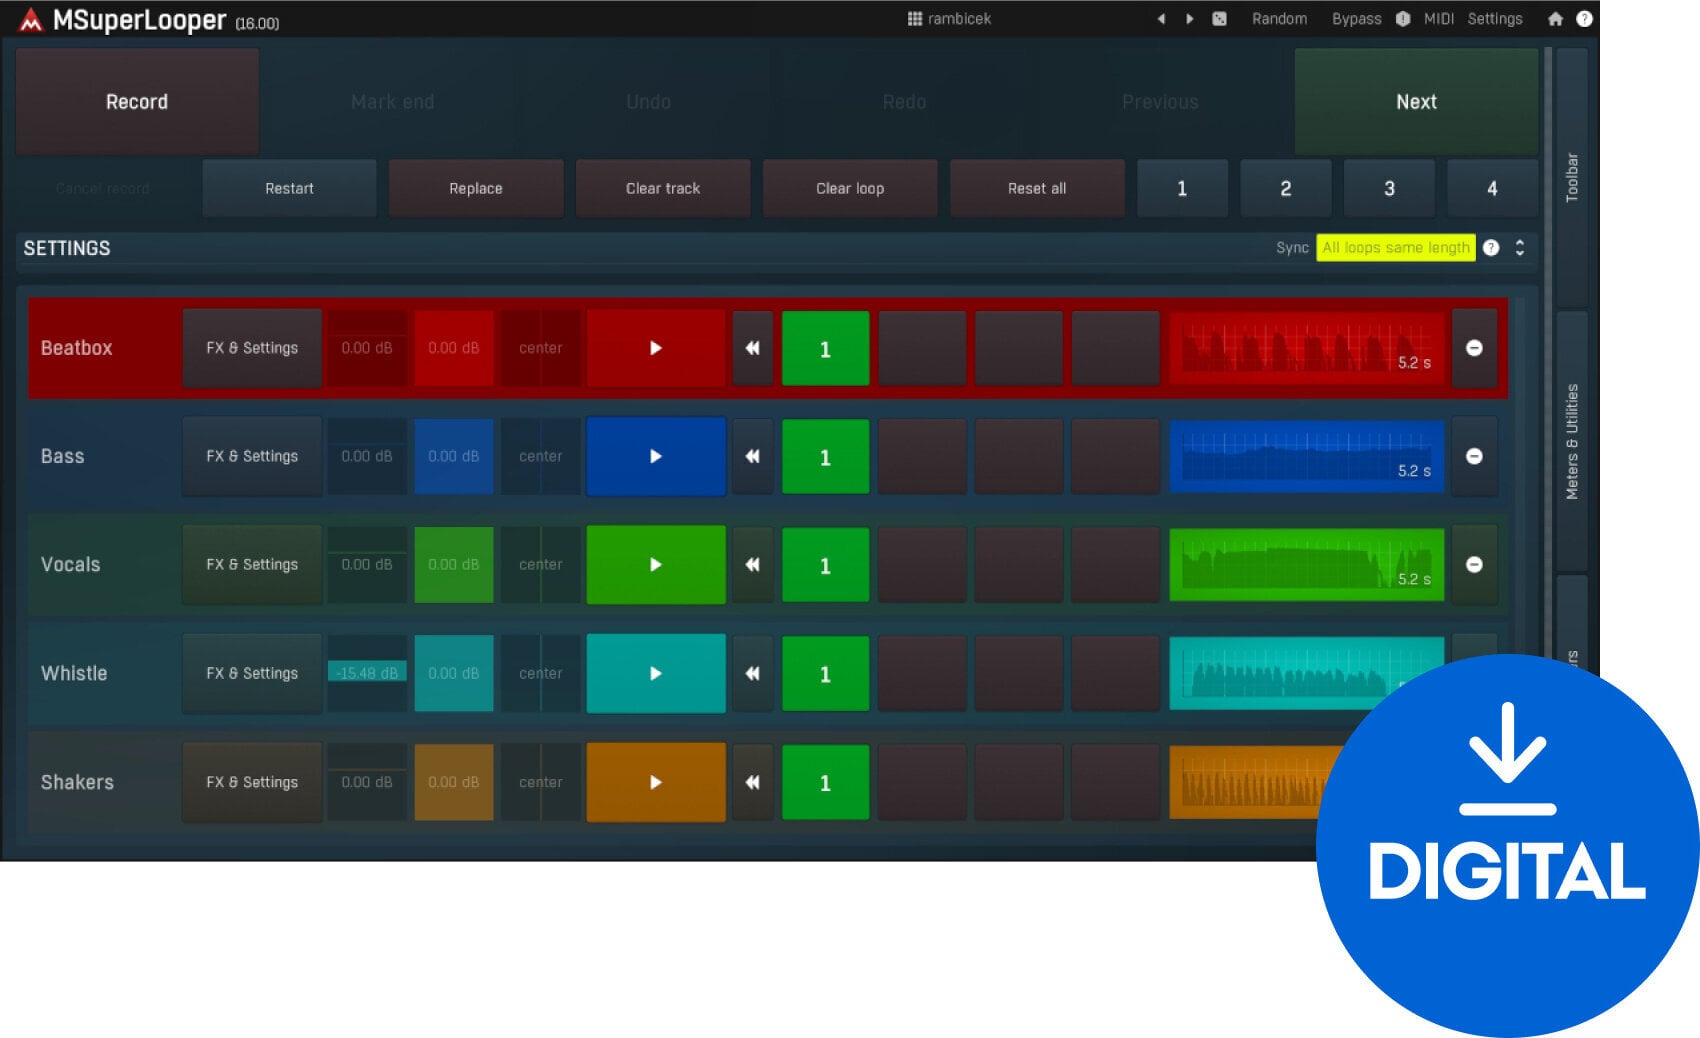The width and height of the screenshot is (1700, 1038).
Task: Toggle Bypass in the top toolbar
Action: tap(1356, 18)
